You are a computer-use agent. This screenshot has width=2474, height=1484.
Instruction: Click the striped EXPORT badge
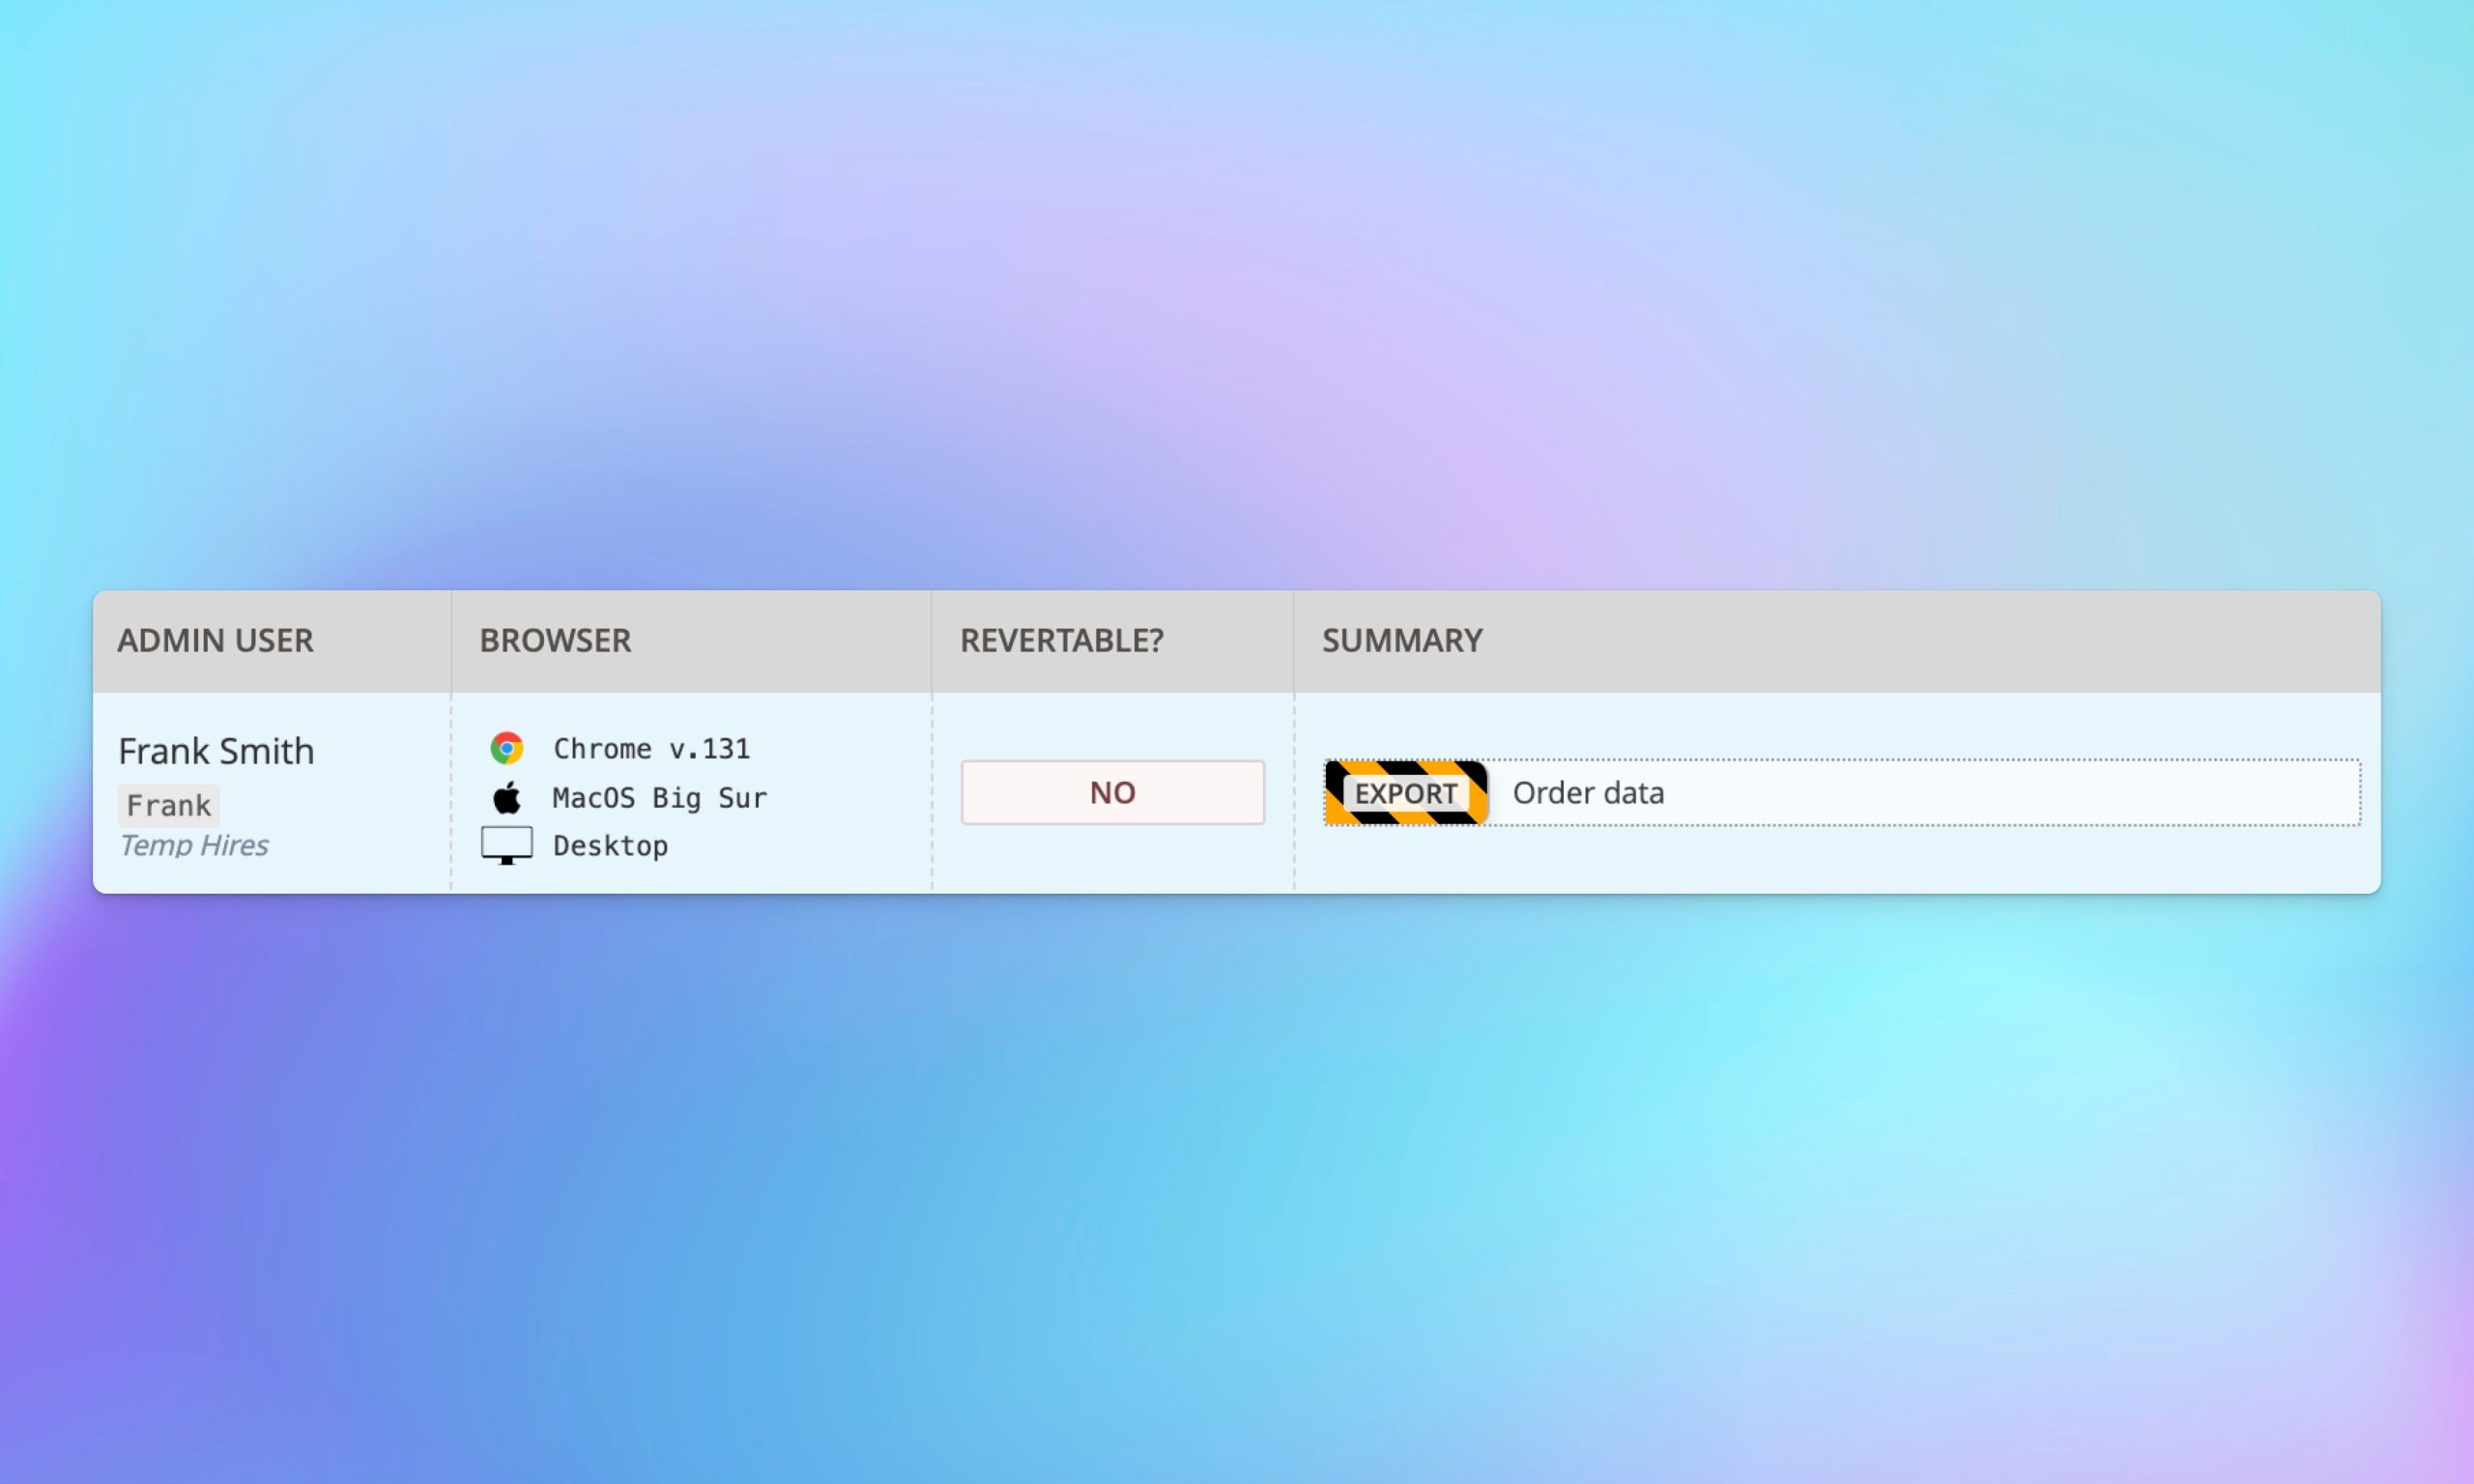tap(1406, 793)
